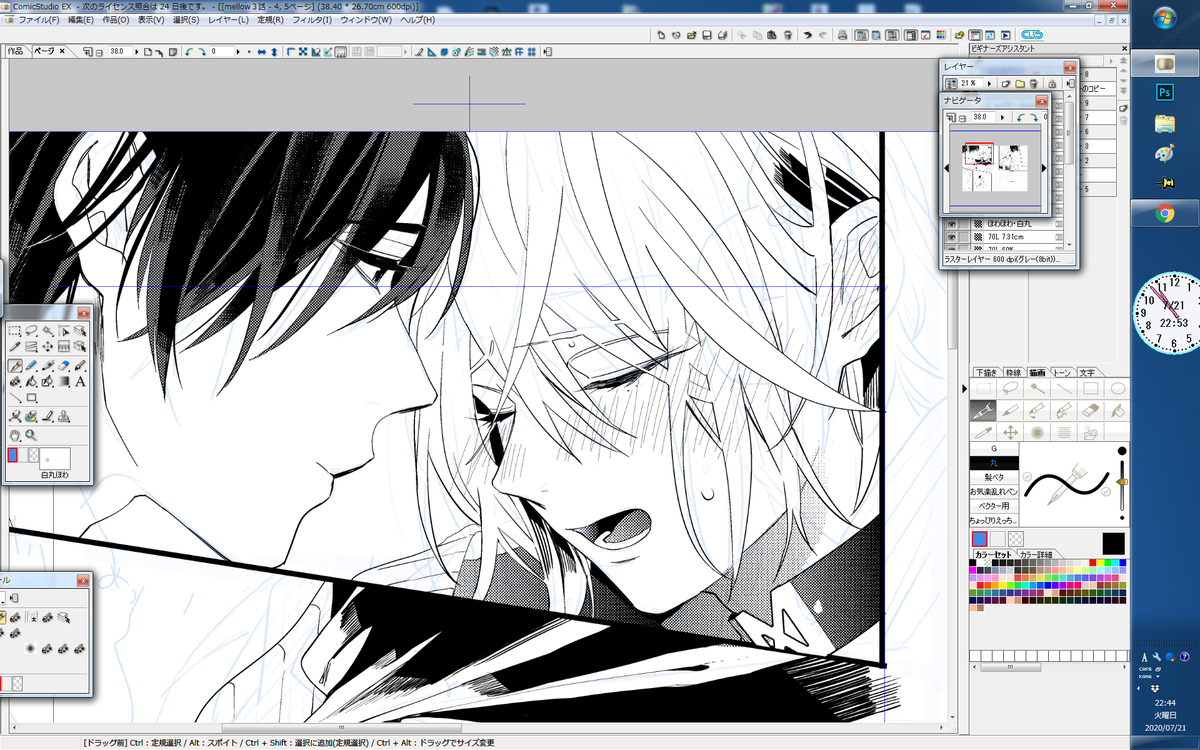Viewport: 1200px width, 750px height.
Task: Click the undo arrow in main toolbar
Action: click(806, 35)
